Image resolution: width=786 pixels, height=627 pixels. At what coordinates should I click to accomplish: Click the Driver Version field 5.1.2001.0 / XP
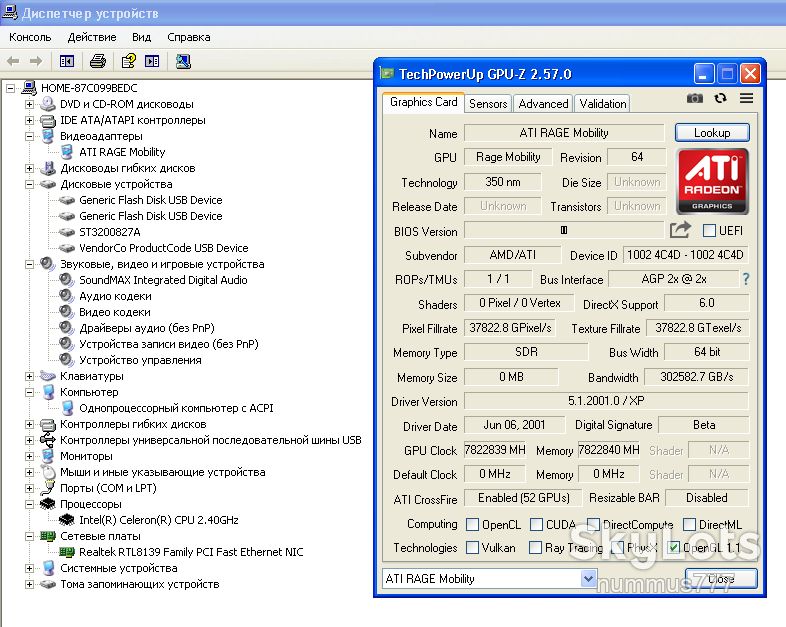[x=606, y=401]
